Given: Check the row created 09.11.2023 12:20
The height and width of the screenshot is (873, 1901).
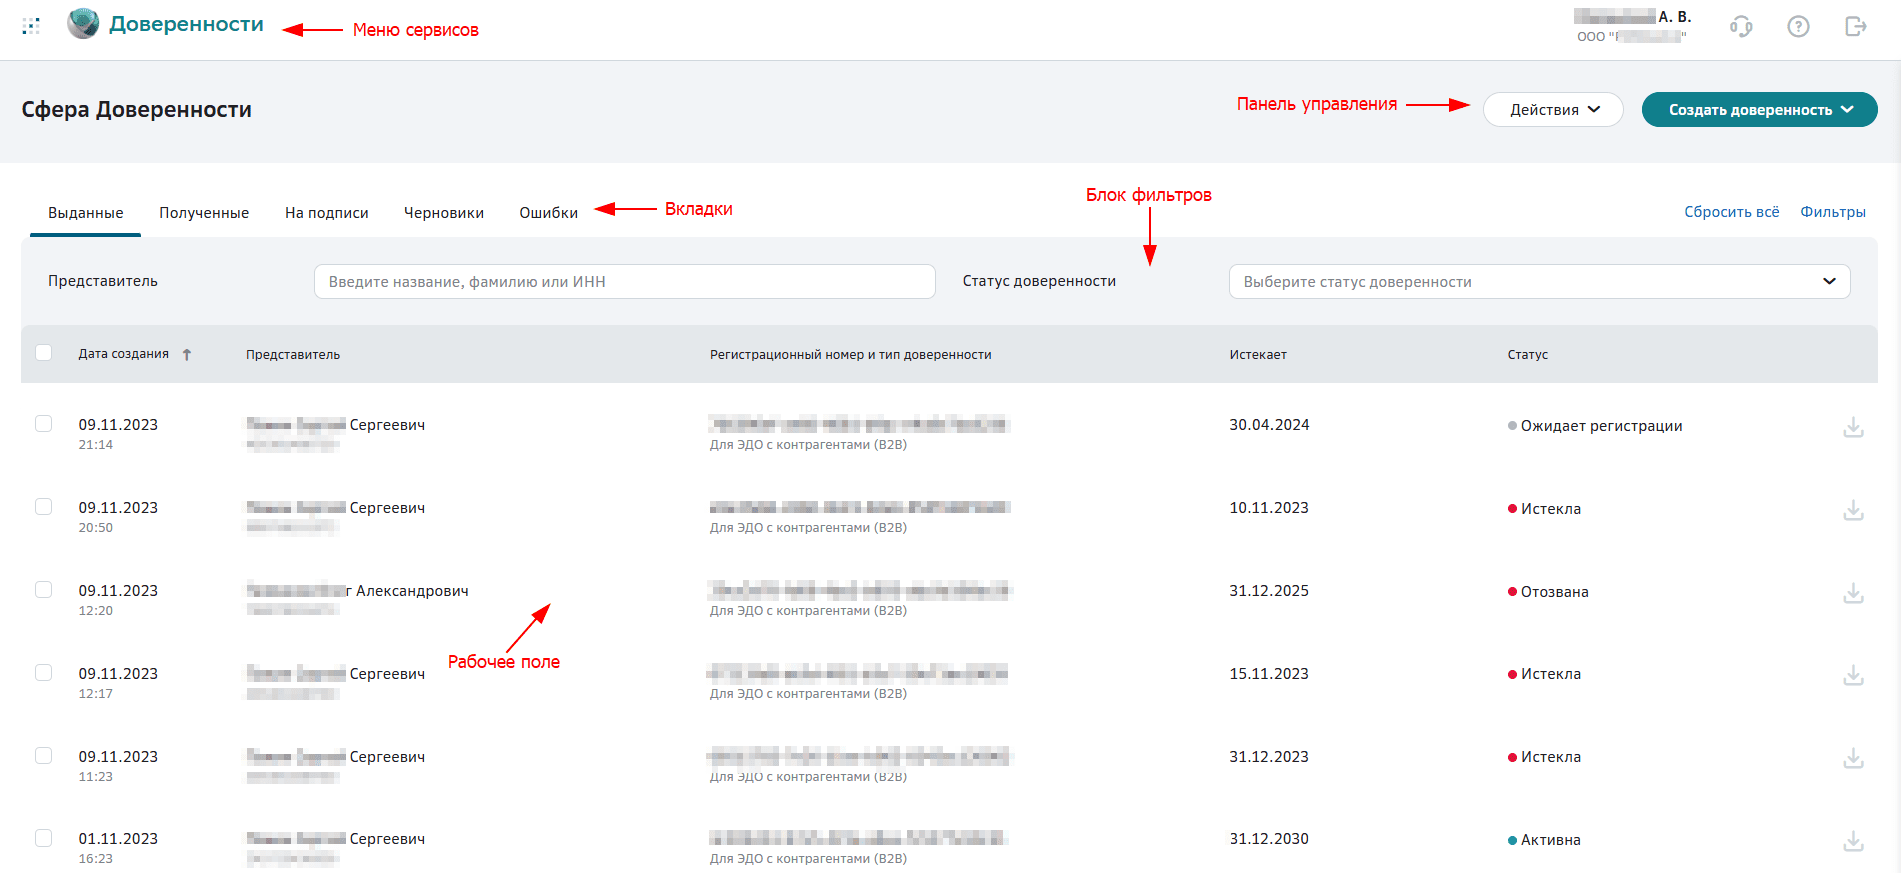Looking at the screenshot, I should 43,589.
